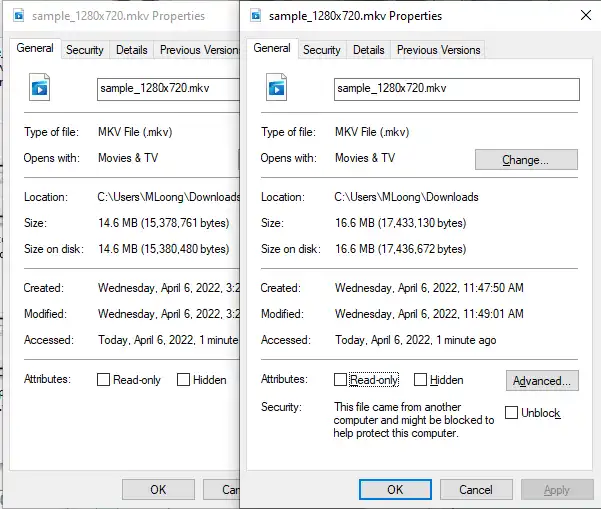Open General tab in right Properties window
Image resolution: width=601 pixels, height=509 pixels.
click(272, 48)
